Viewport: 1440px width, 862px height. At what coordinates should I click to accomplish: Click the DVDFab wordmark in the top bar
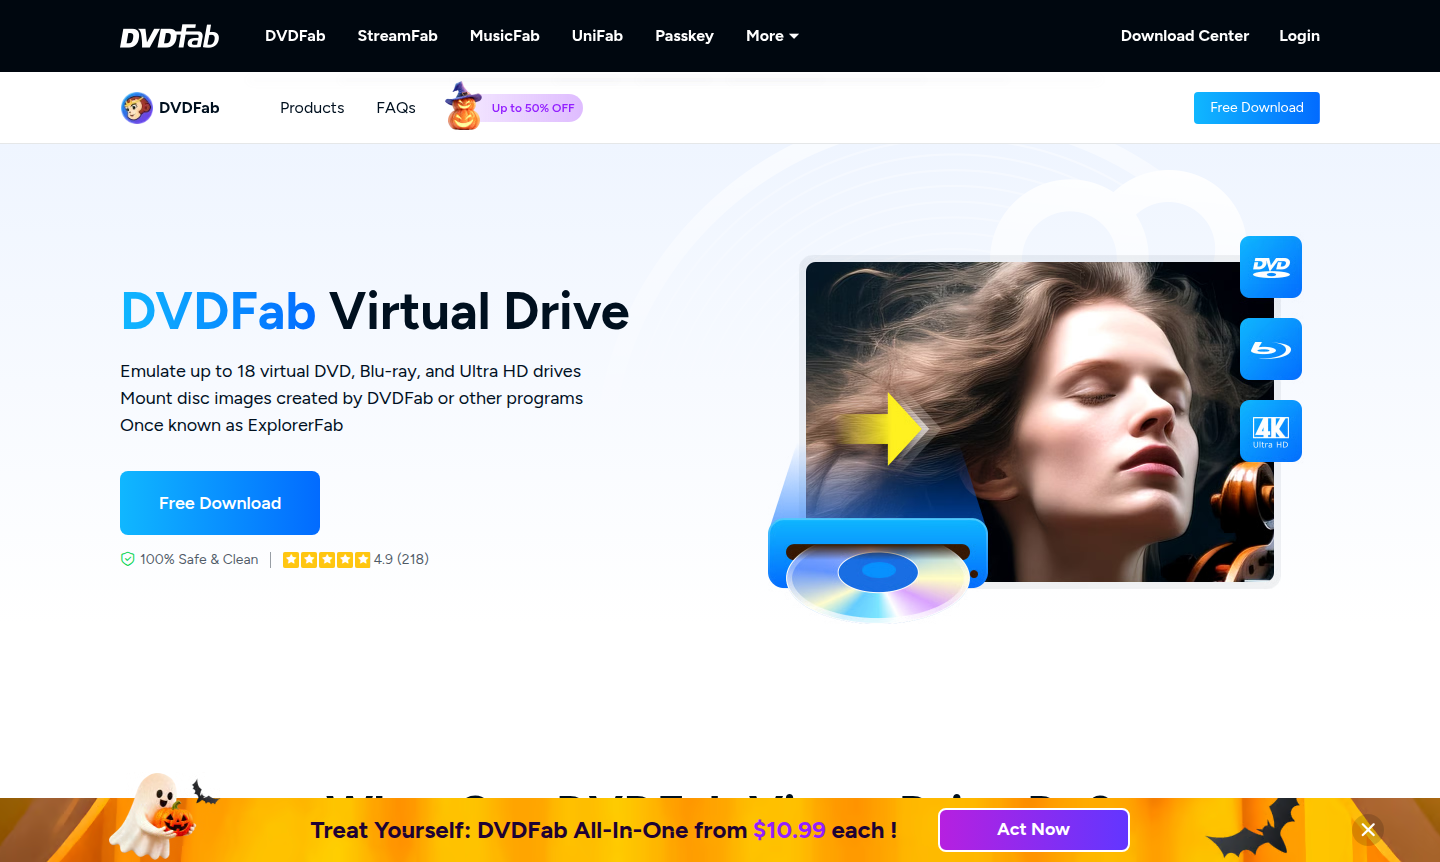(168, 36)
